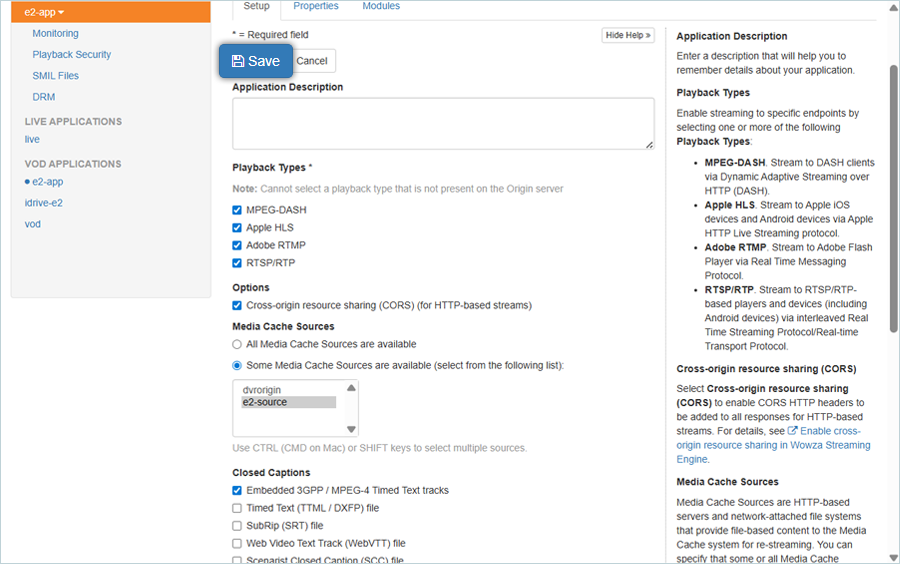This screenshot has height=564, width=900.
Task: Open the Enable cross-origin resource sharing help link
Action: (773, 445)
